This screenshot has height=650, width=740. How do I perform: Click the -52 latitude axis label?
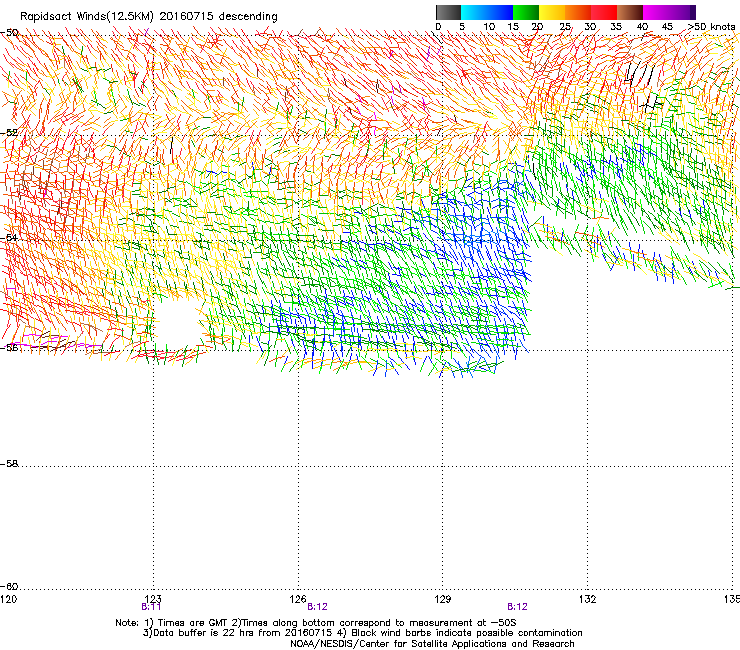coord(9,133)
